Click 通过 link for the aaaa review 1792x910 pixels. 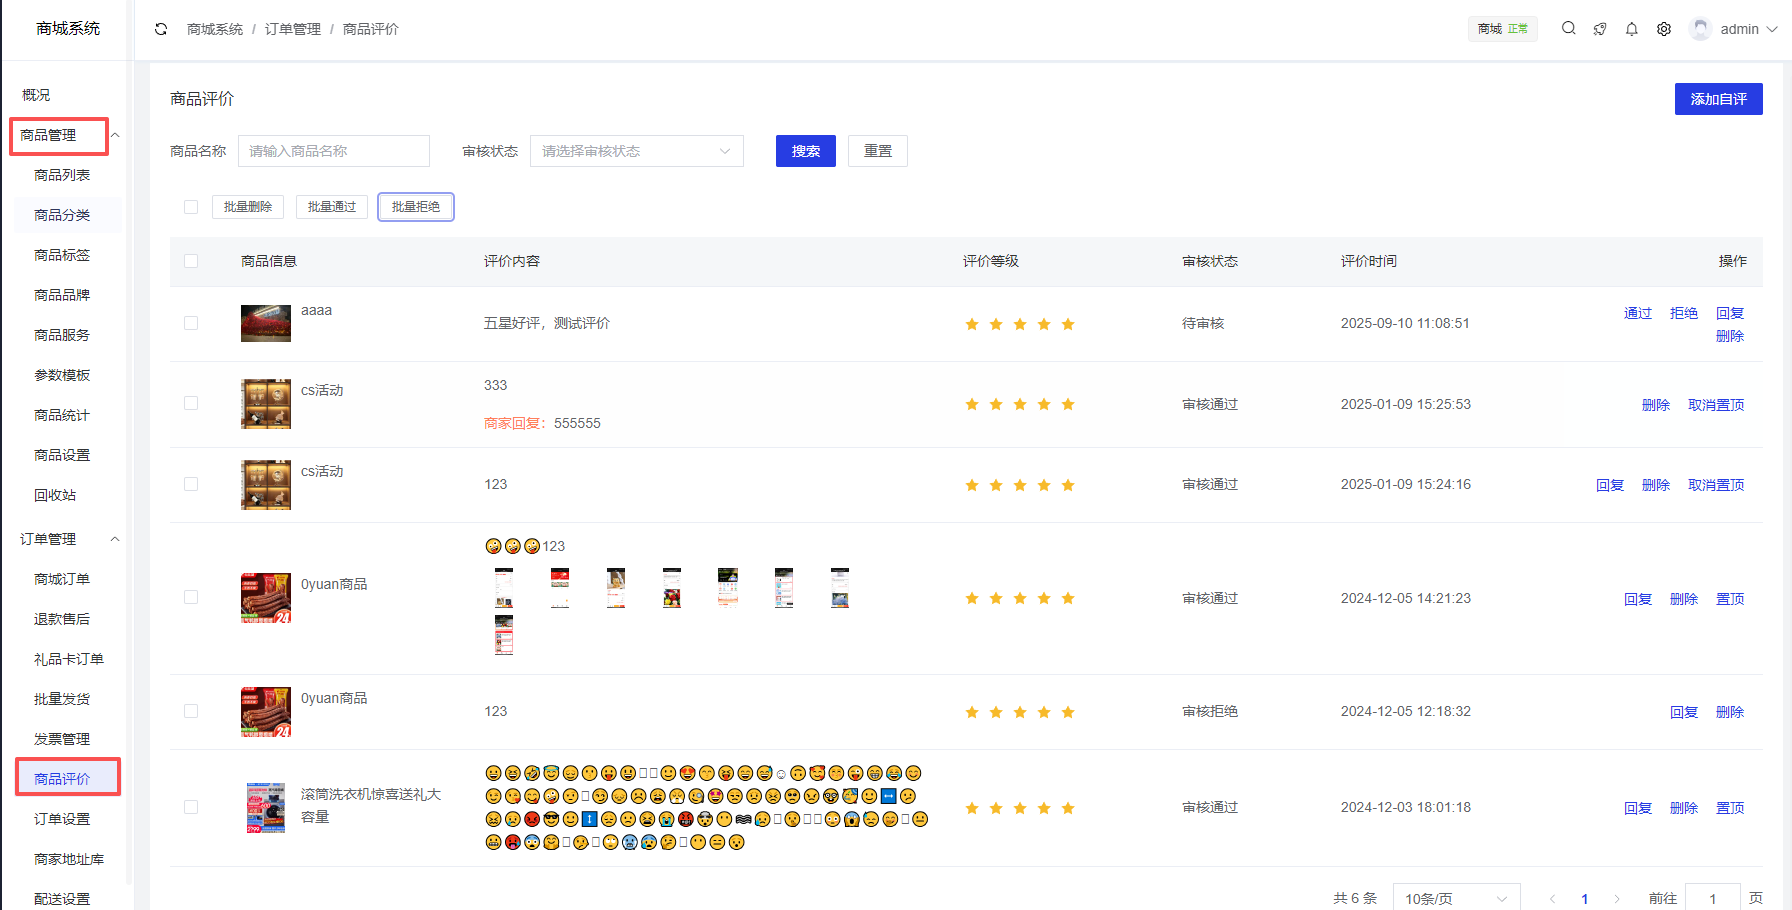(1637, 313)
